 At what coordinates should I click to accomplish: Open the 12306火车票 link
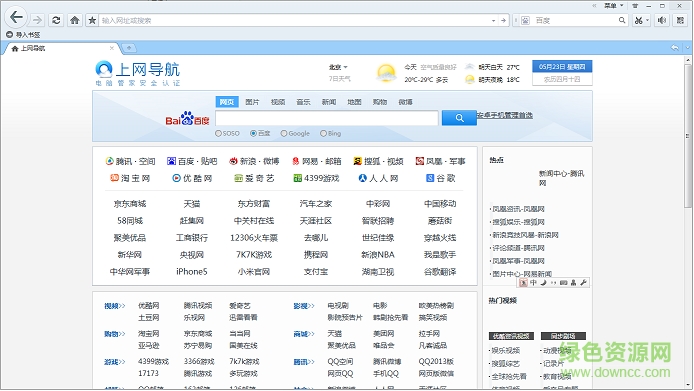click(254, 238)
